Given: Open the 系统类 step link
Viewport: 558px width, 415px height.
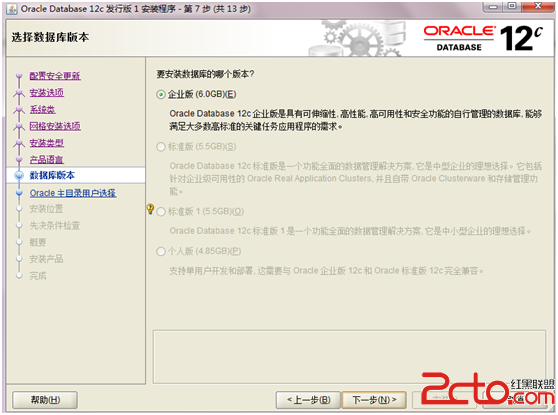Looking at the screenshot, I should 42,109.
